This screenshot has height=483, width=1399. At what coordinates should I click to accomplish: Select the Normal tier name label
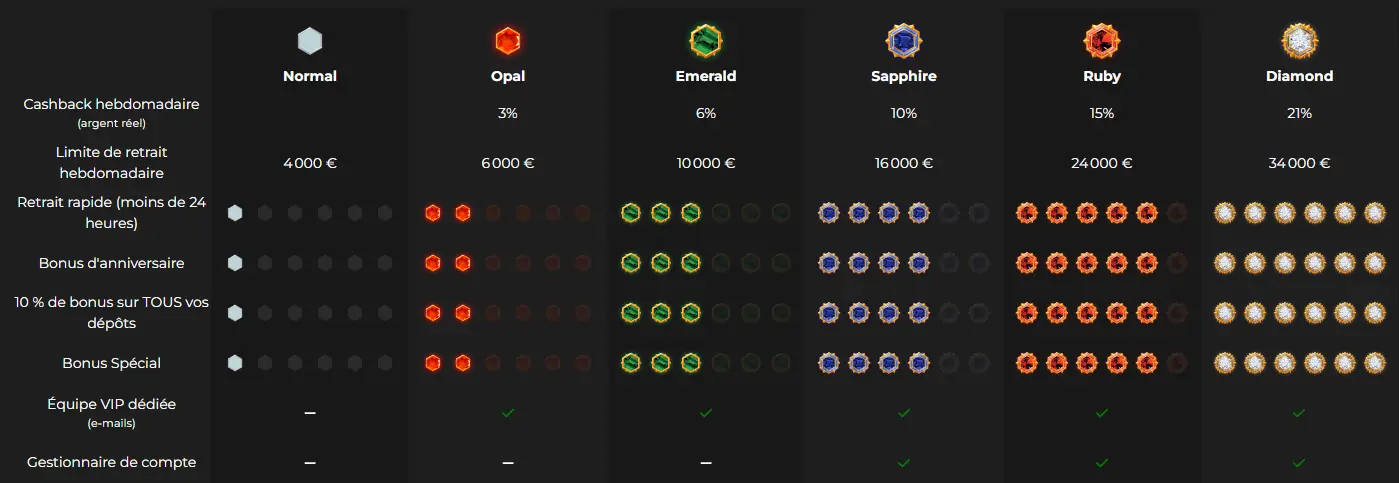[310, 76]
